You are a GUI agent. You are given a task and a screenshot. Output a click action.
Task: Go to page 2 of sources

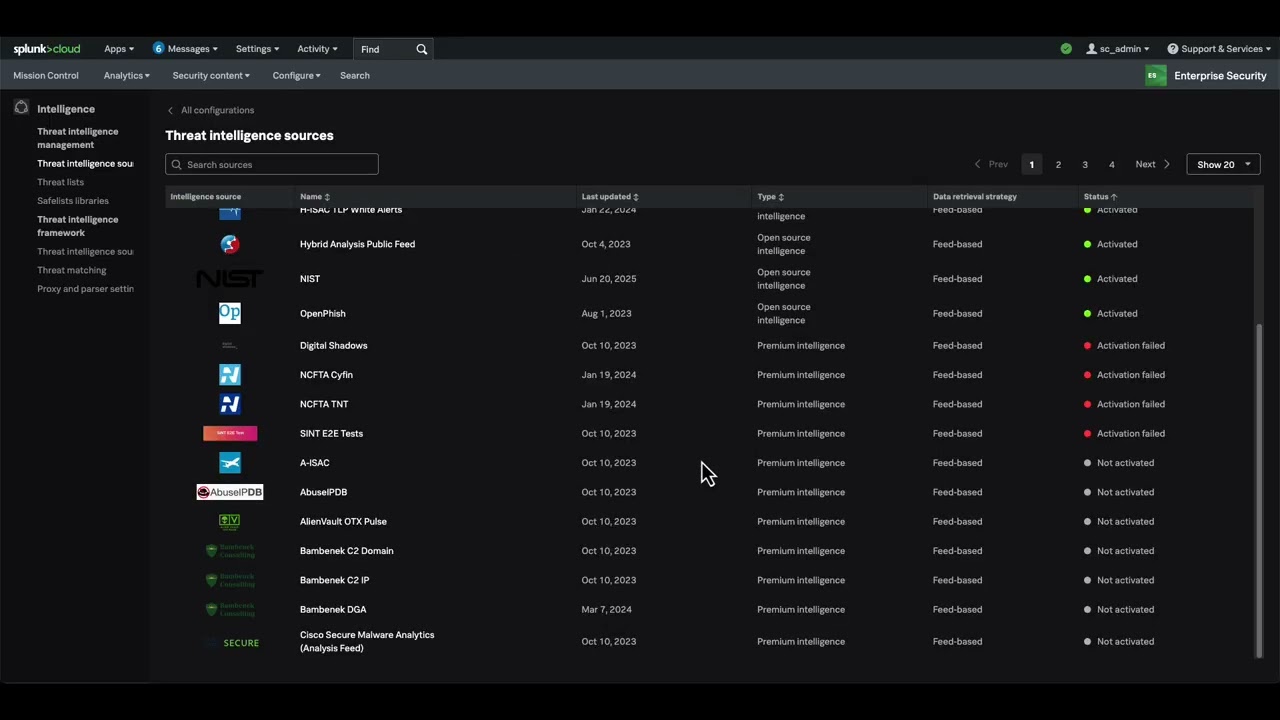[x=1058, y=164]
